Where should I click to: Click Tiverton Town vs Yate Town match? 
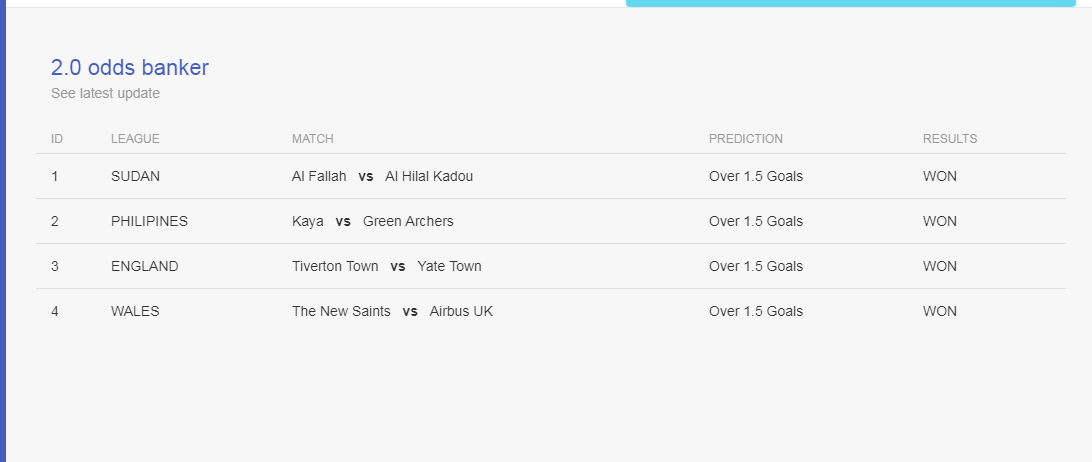tap(387, 266)
